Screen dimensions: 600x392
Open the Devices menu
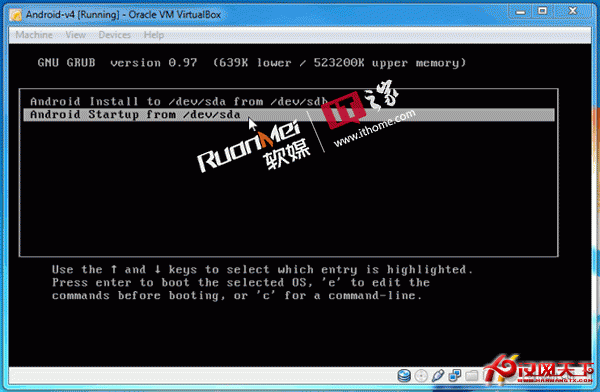[114, 35]
